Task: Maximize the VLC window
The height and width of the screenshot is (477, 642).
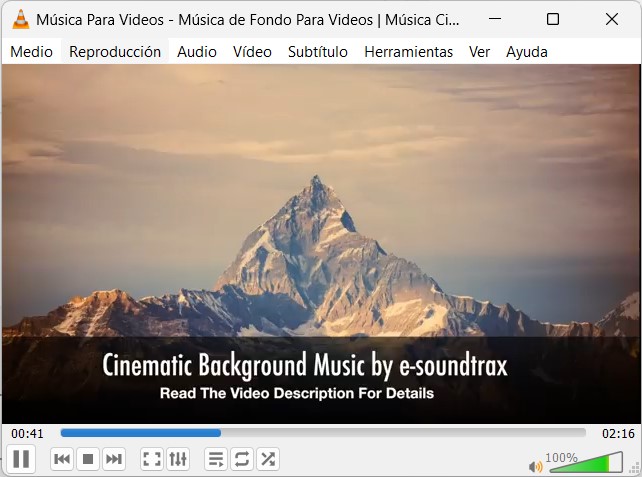Action: tap(553, 19)
